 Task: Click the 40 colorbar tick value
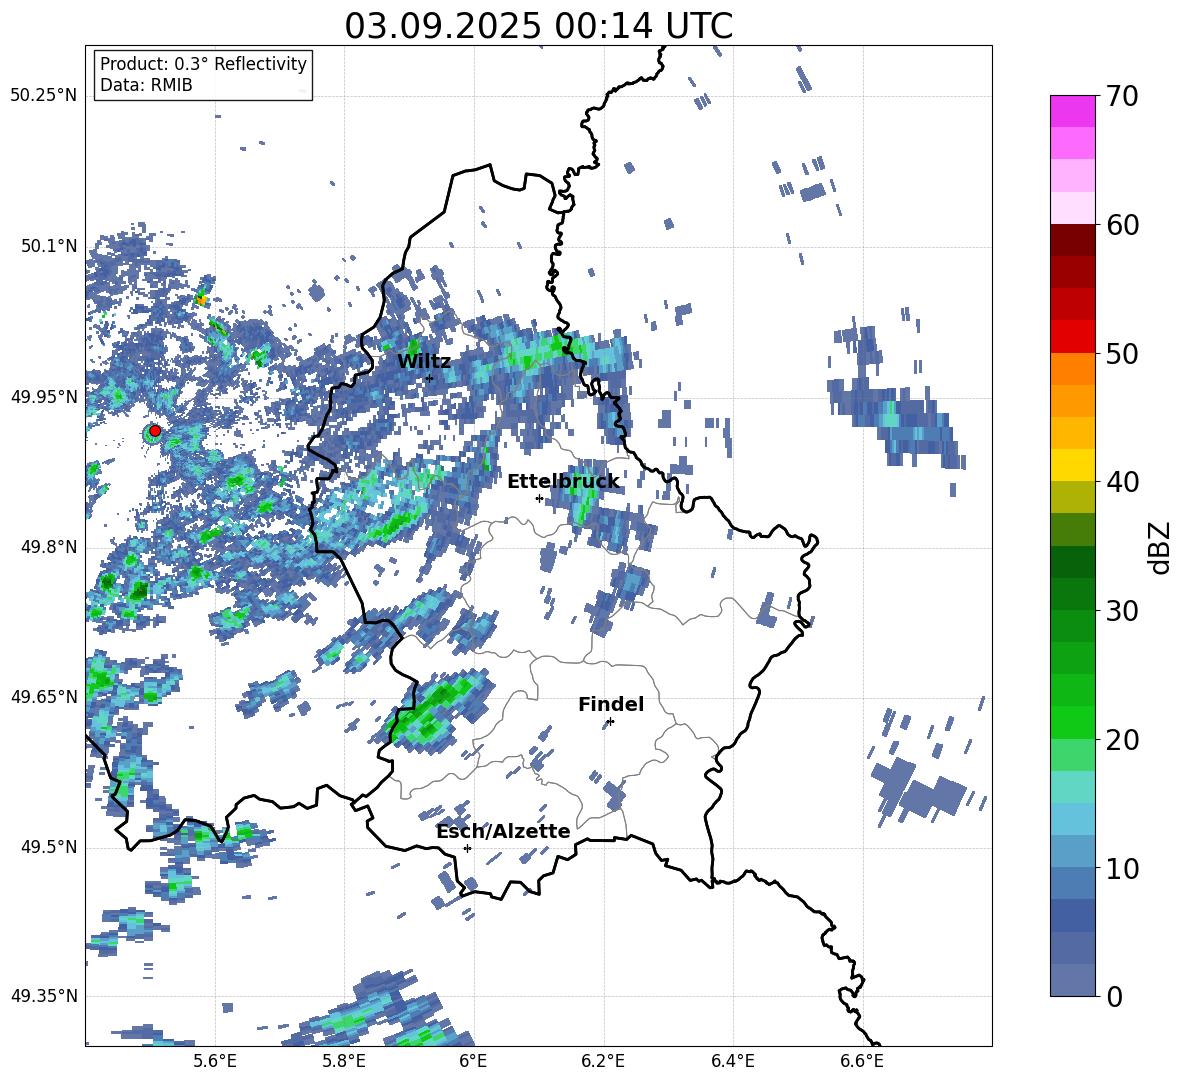click(x=1122, y=482)
